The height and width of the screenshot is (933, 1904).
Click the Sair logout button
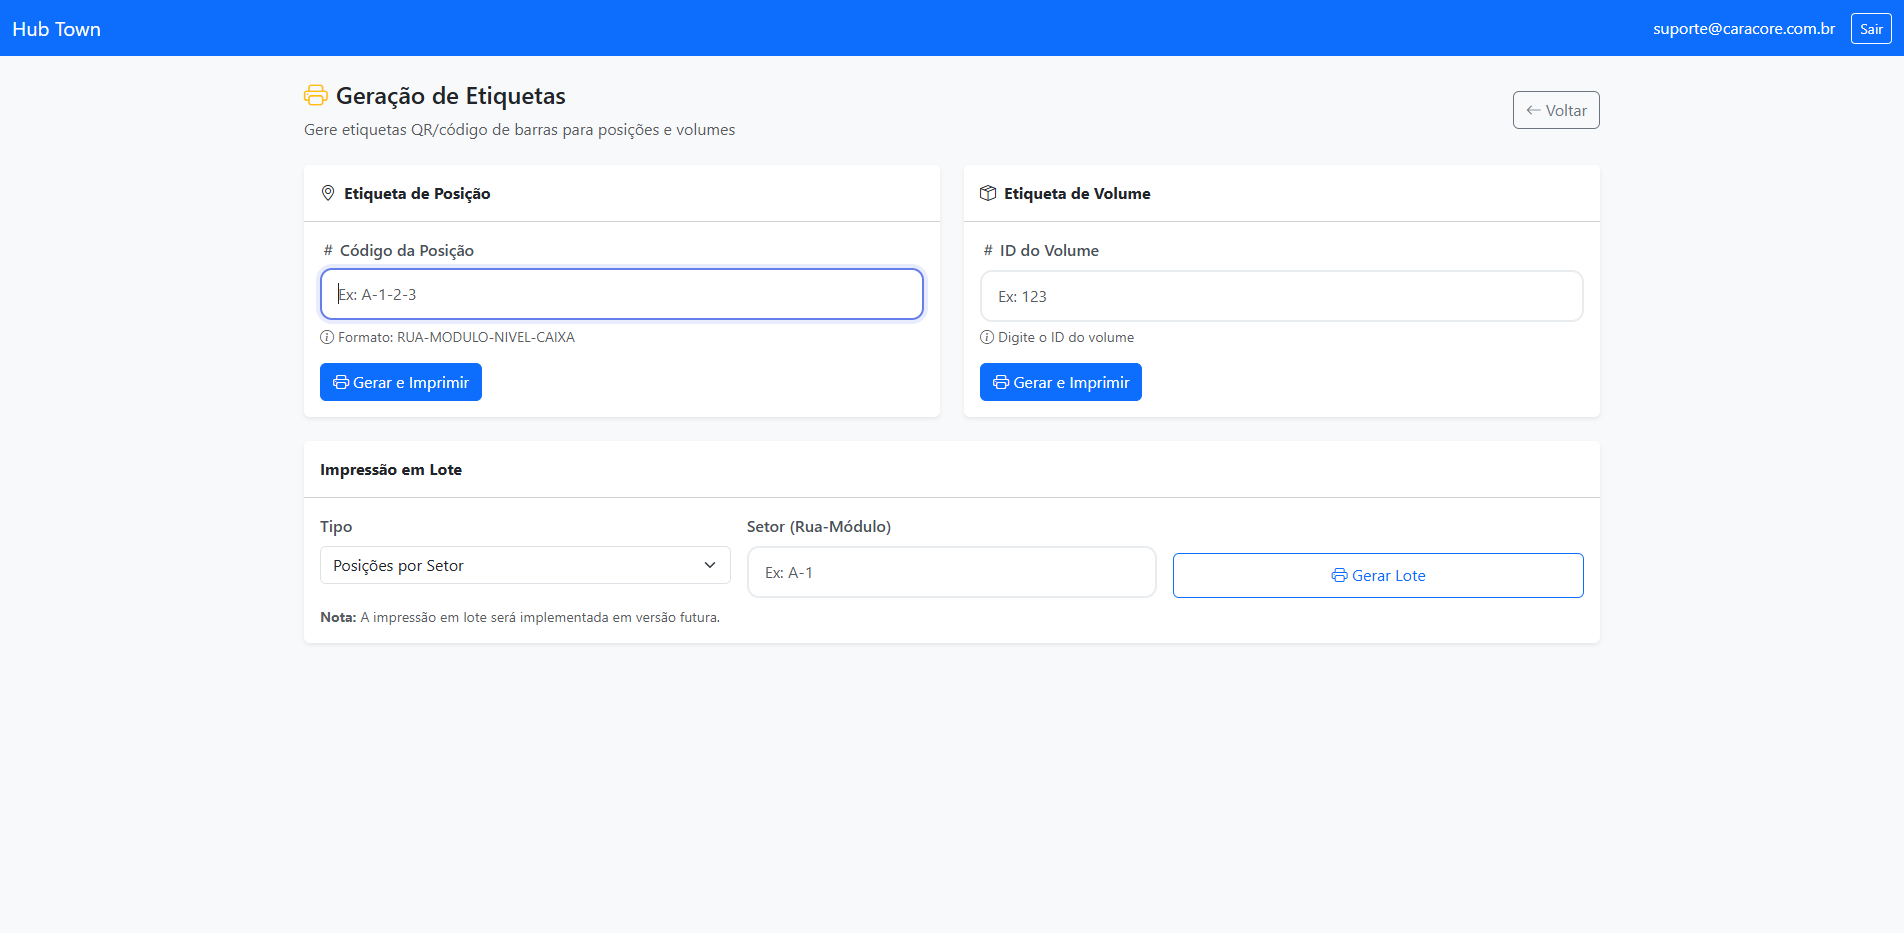pos(1870,29)
